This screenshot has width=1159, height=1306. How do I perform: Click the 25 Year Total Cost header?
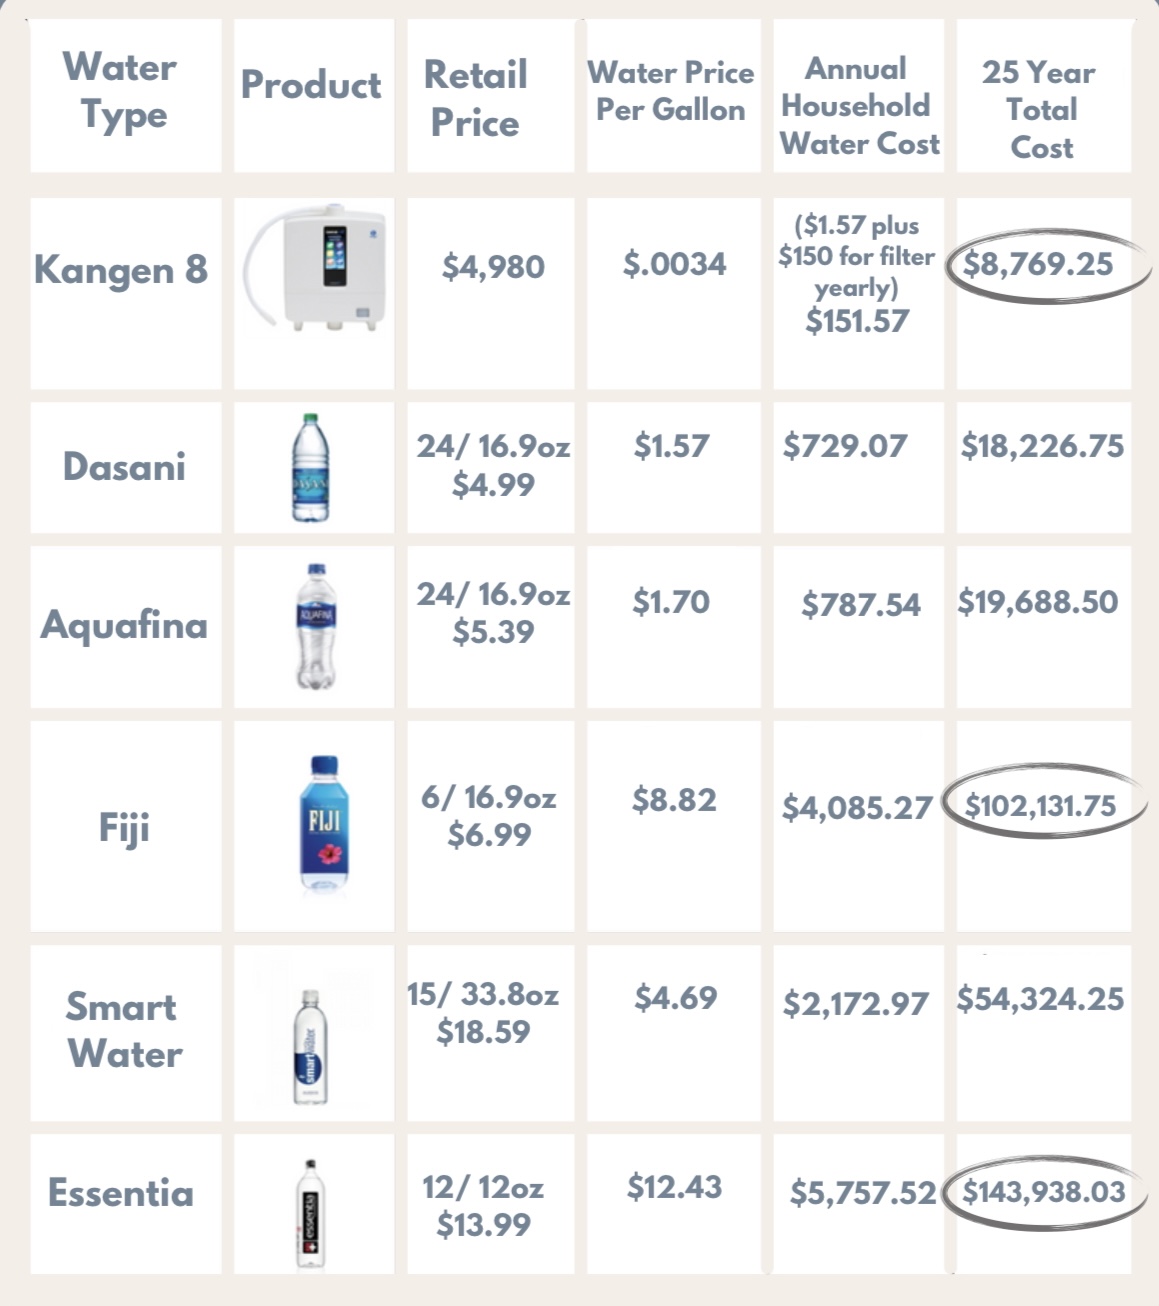1040,109
